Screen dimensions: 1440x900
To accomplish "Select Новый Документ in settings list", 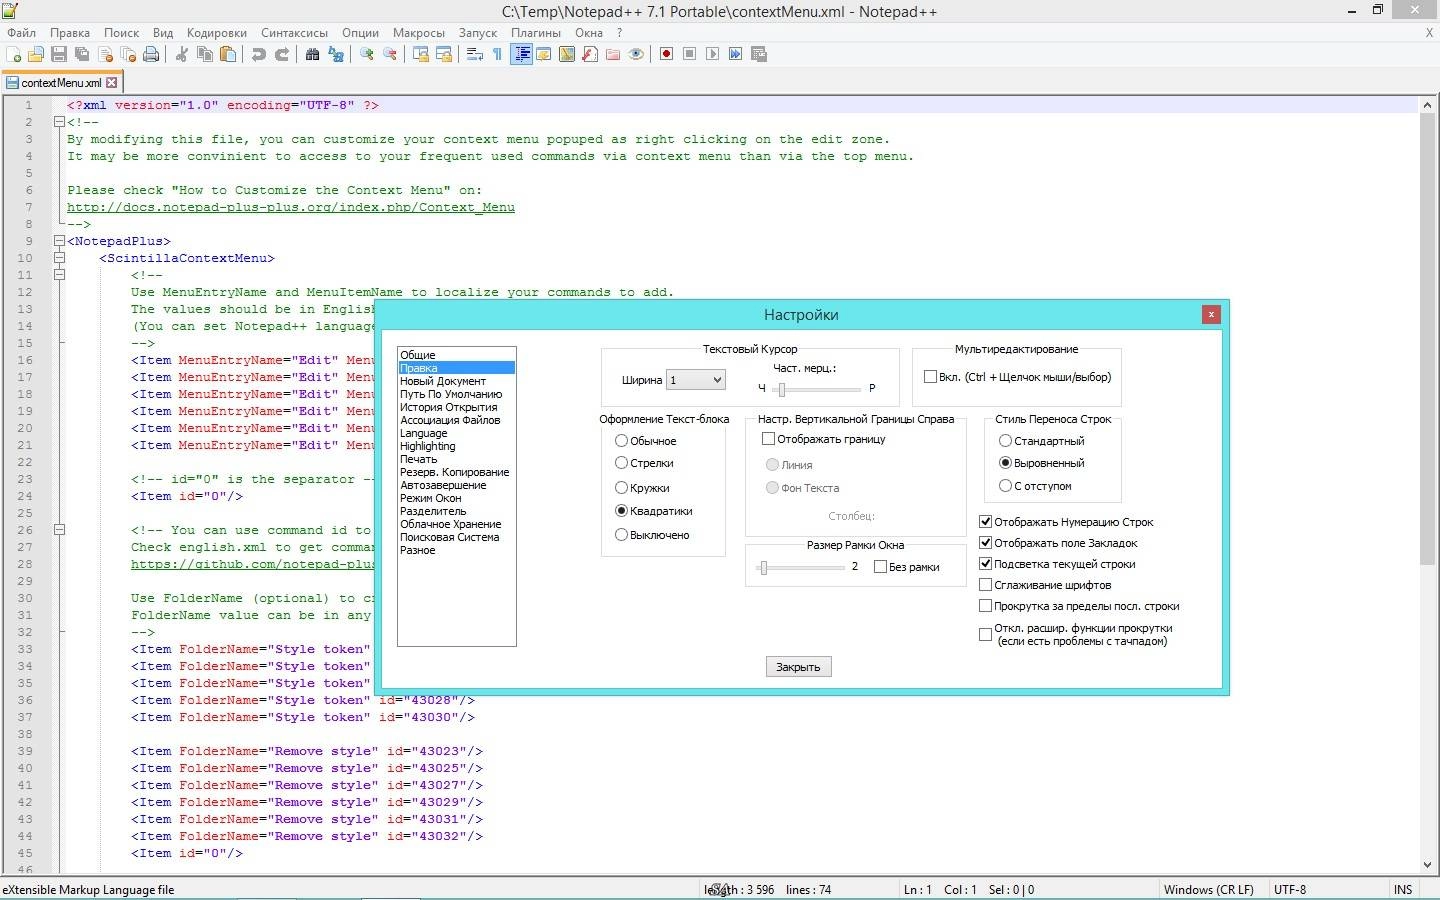I will click(443, 381).
